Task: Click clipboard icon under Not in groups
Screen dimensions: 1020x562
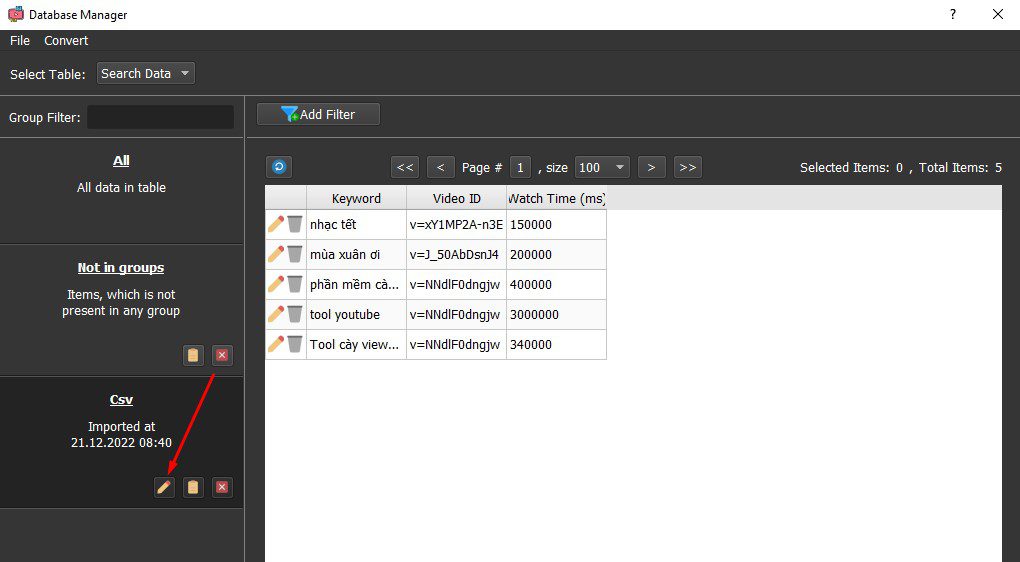Action: click(193, 355)
